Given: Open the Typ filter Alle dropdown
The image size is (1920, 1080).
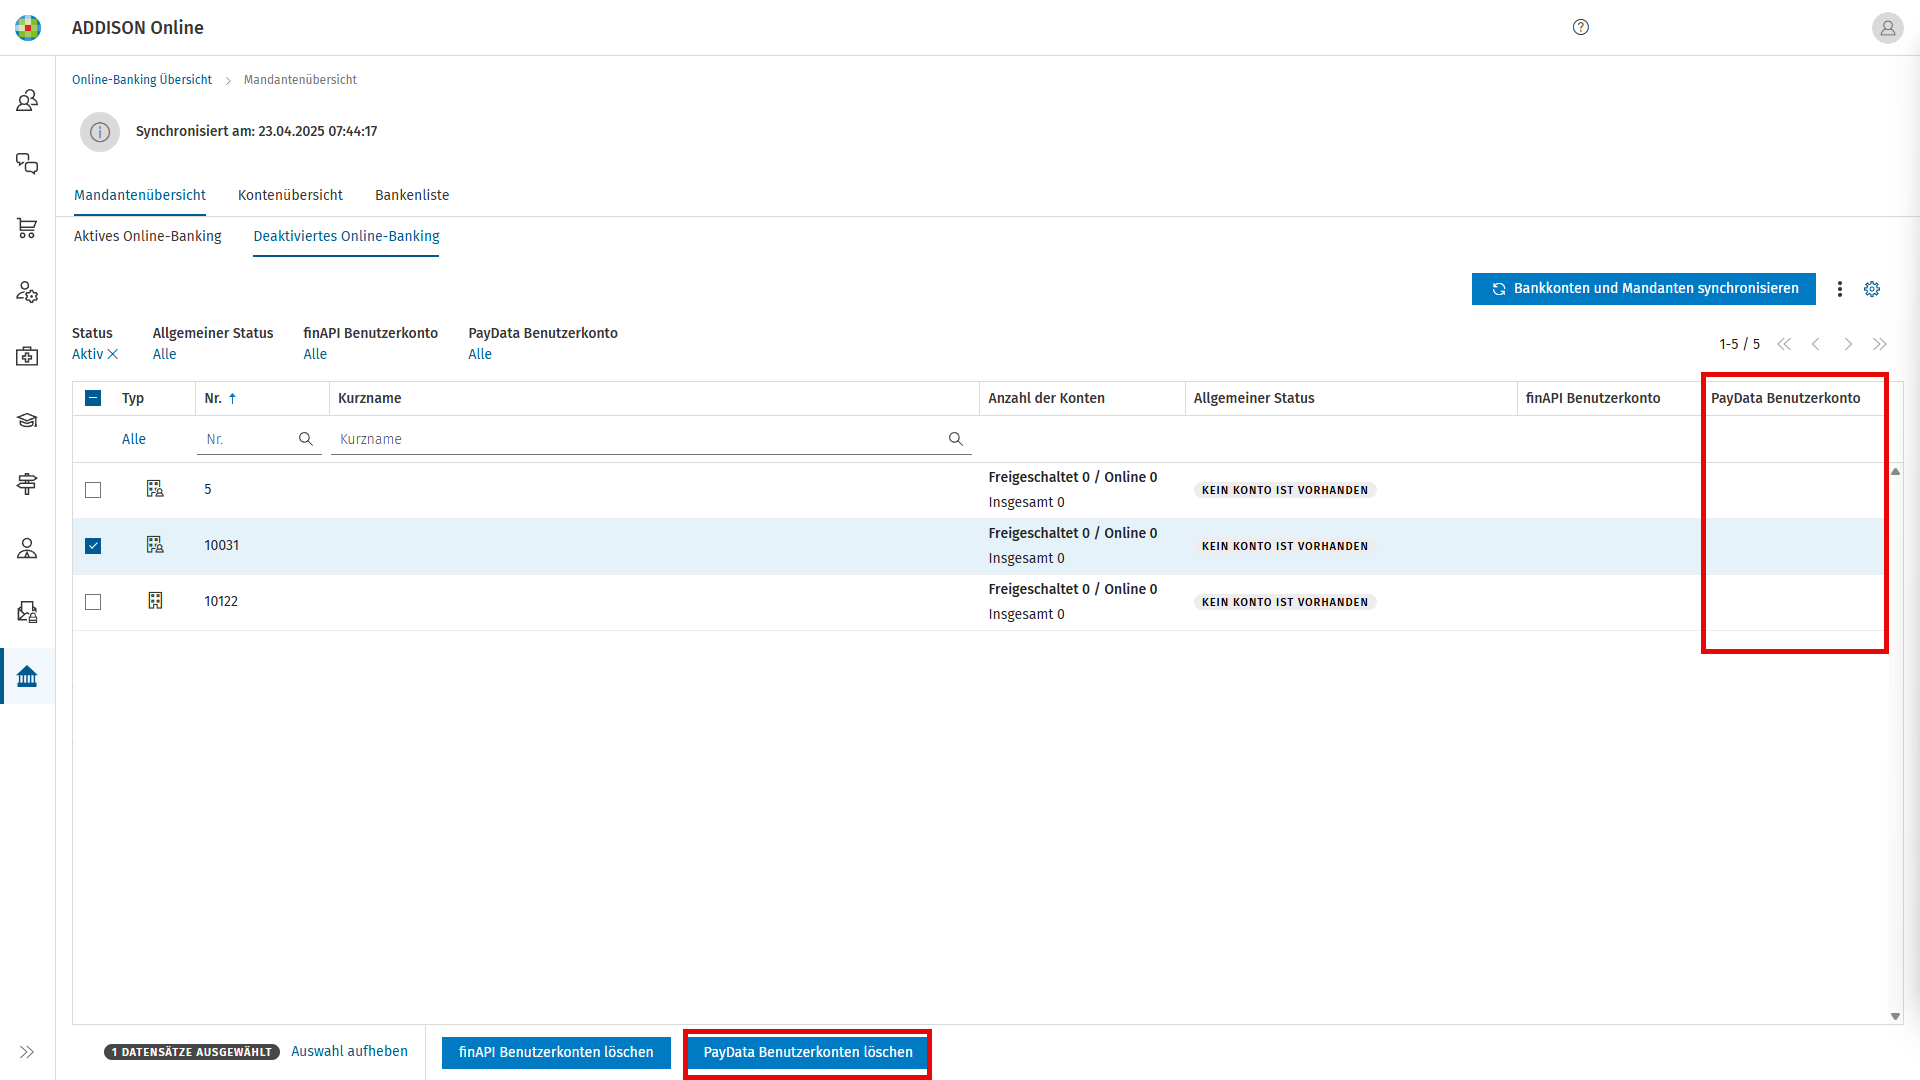Looking at the screenshot, I should coord(134,439).
